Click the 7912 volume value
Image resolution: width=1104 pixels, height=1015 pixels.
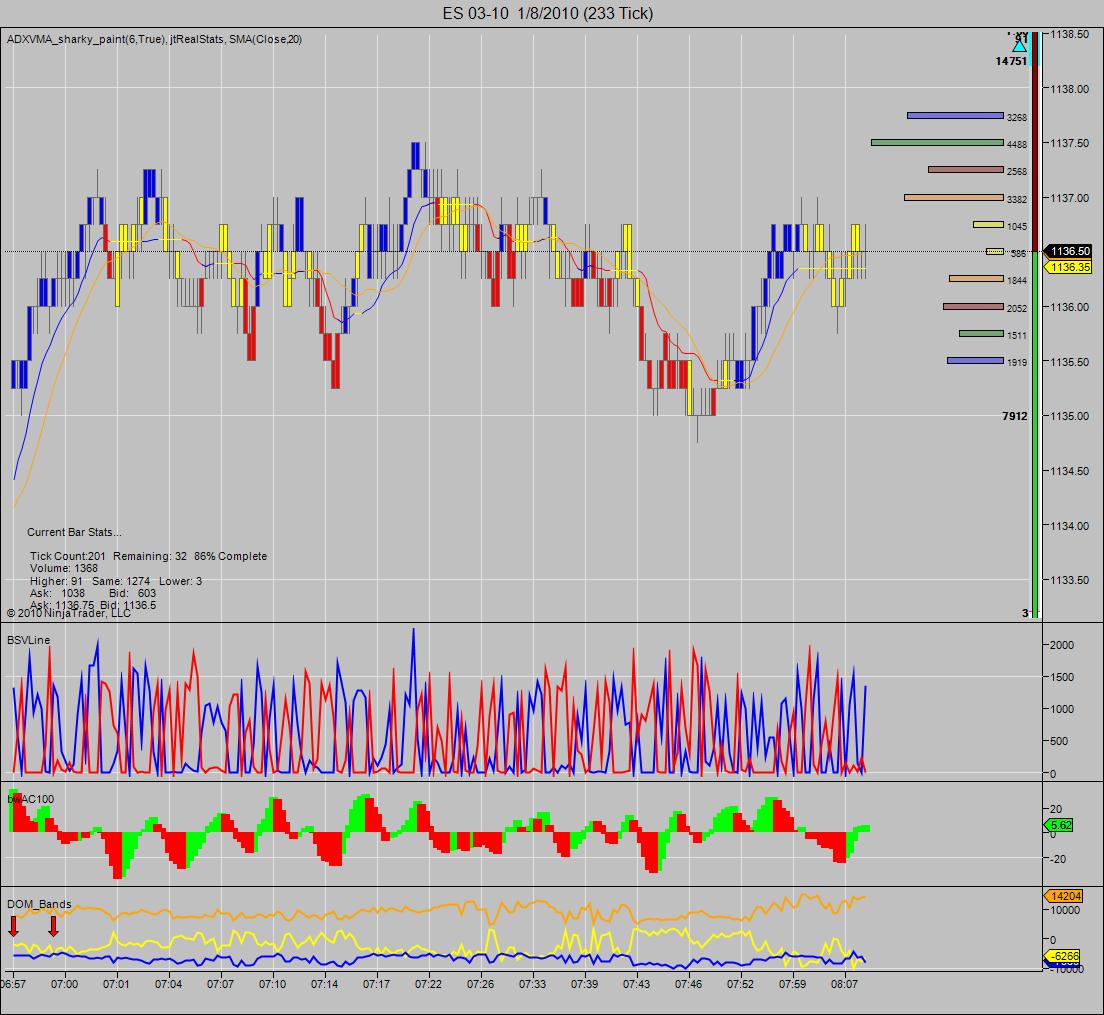(x=1015, y=416)
